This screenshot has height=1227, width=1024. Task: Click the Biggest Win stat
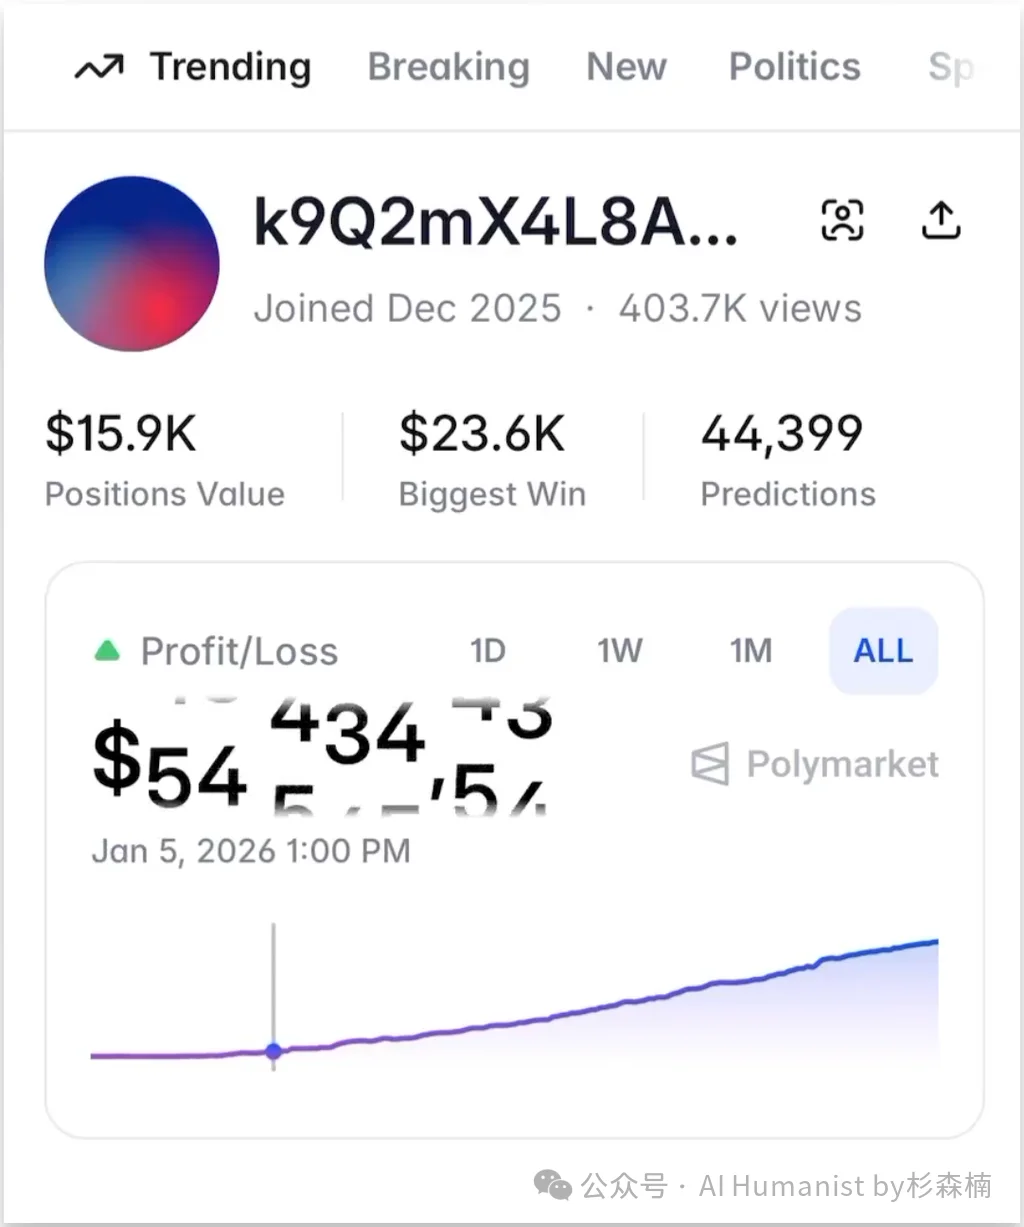[x=492, y=460]
